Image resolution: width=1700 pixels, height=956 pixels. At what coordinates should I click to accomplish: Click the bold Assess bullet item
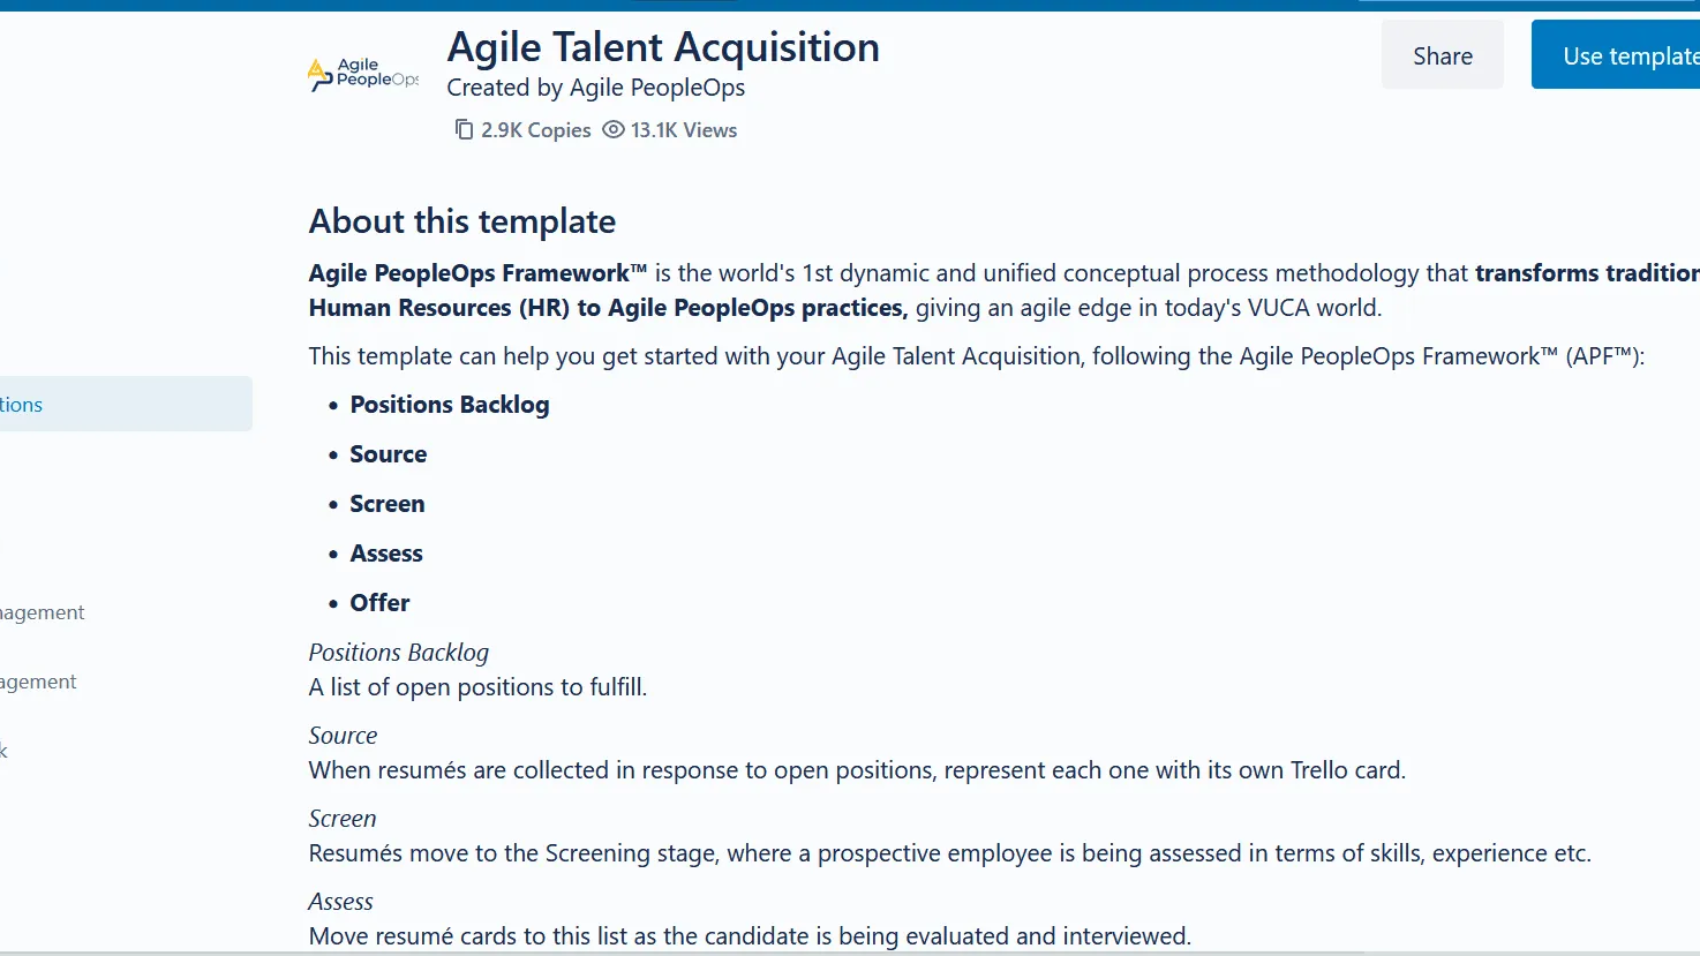pos(386,553)
